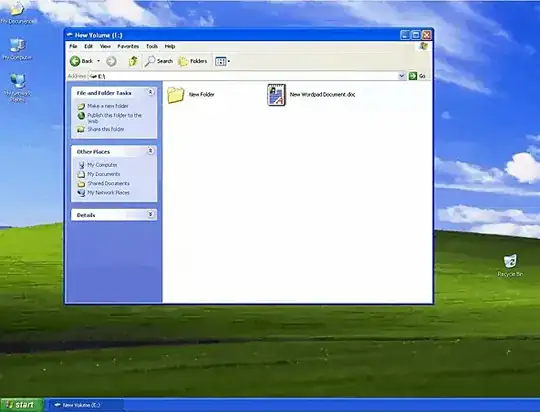The image size is (540, 412).
Task: Collapse the File and Folder Tasks panel
Action: coord(150,92)
